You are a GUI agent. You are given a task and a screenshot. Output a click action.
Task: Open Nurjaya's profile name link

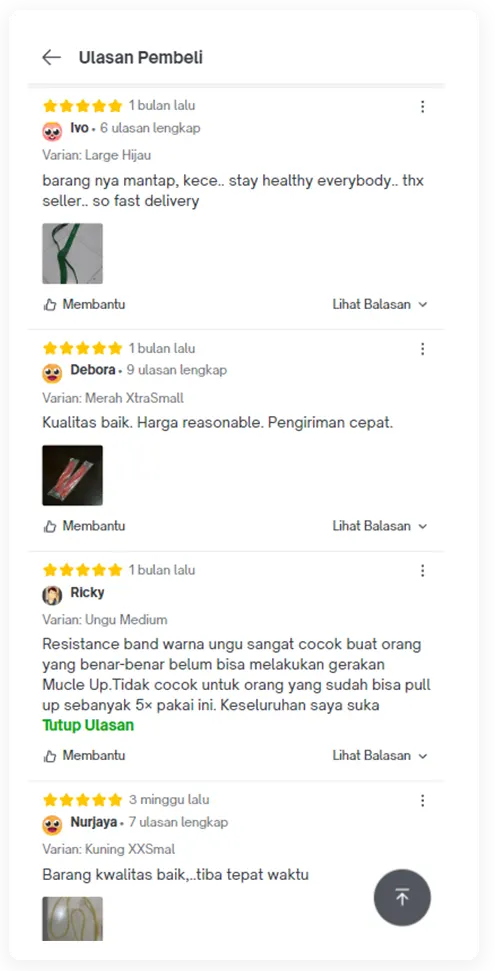click(x=94, y=822)
